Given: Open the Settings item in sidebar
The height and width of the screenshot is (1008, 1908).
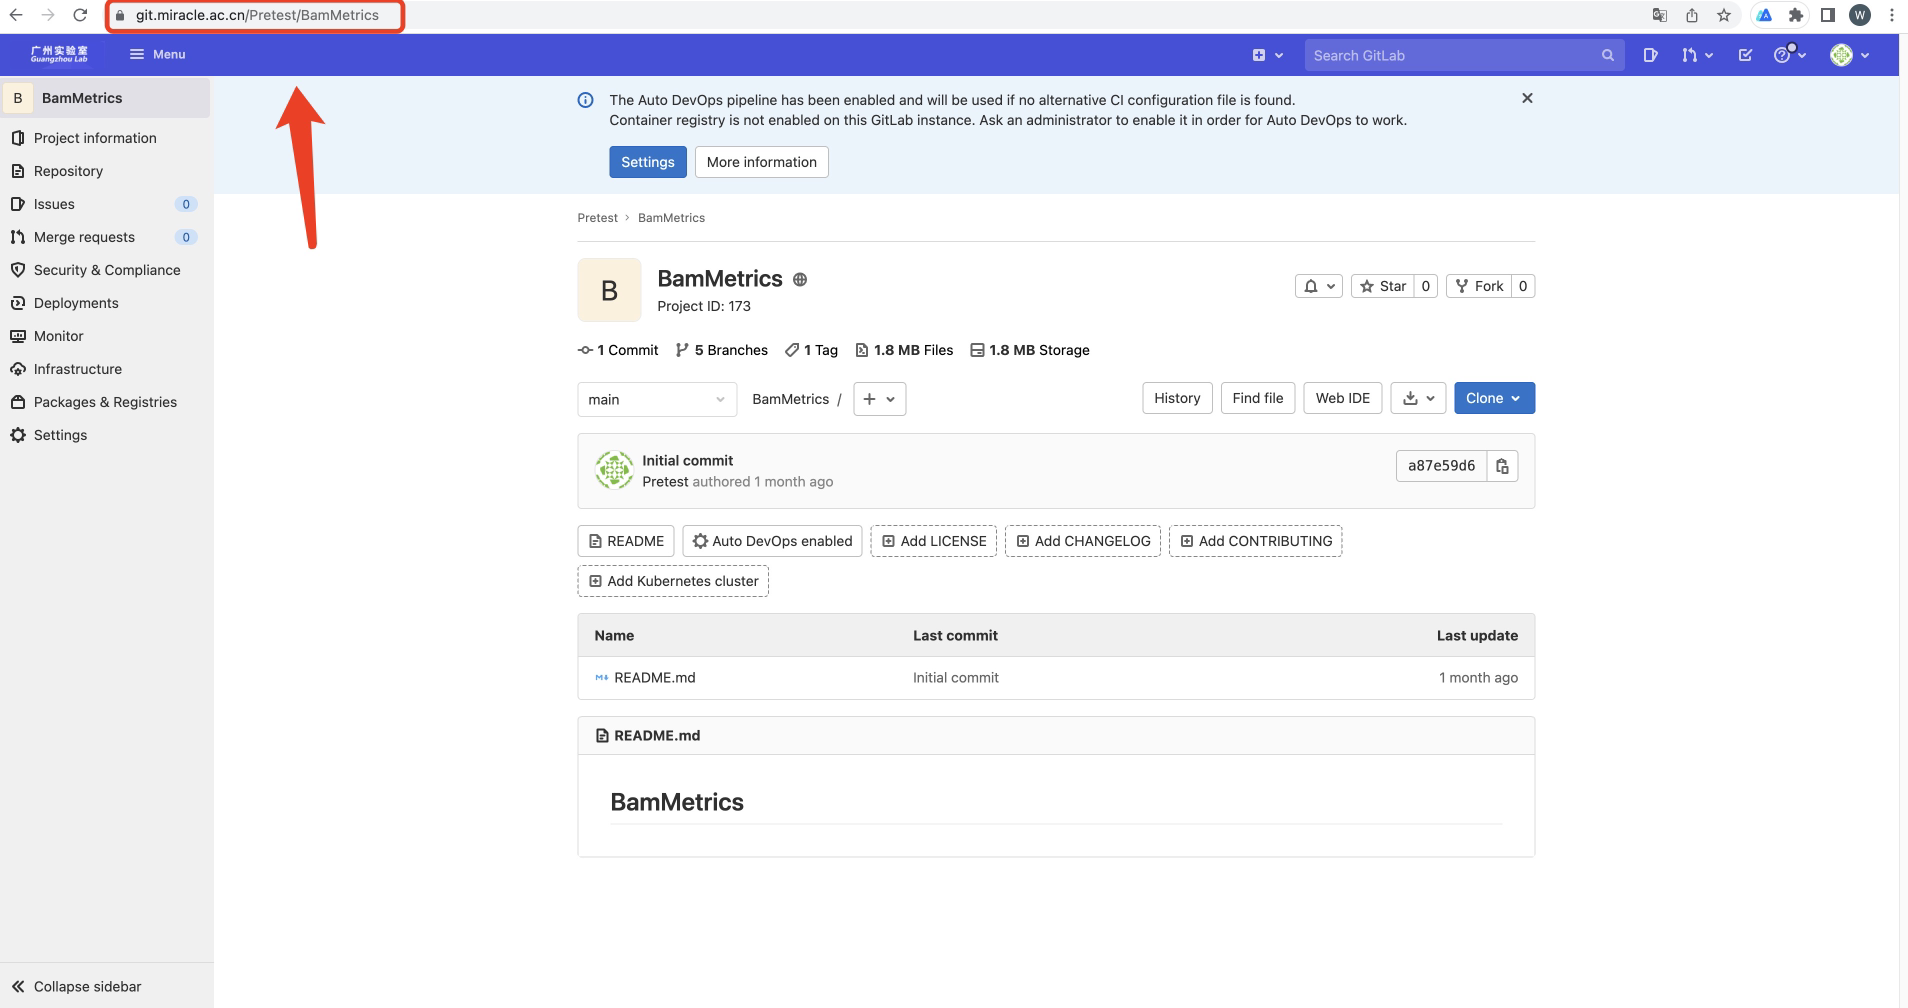Looking at the screenshot, I should pyautogui.click(x=60, y=435).
